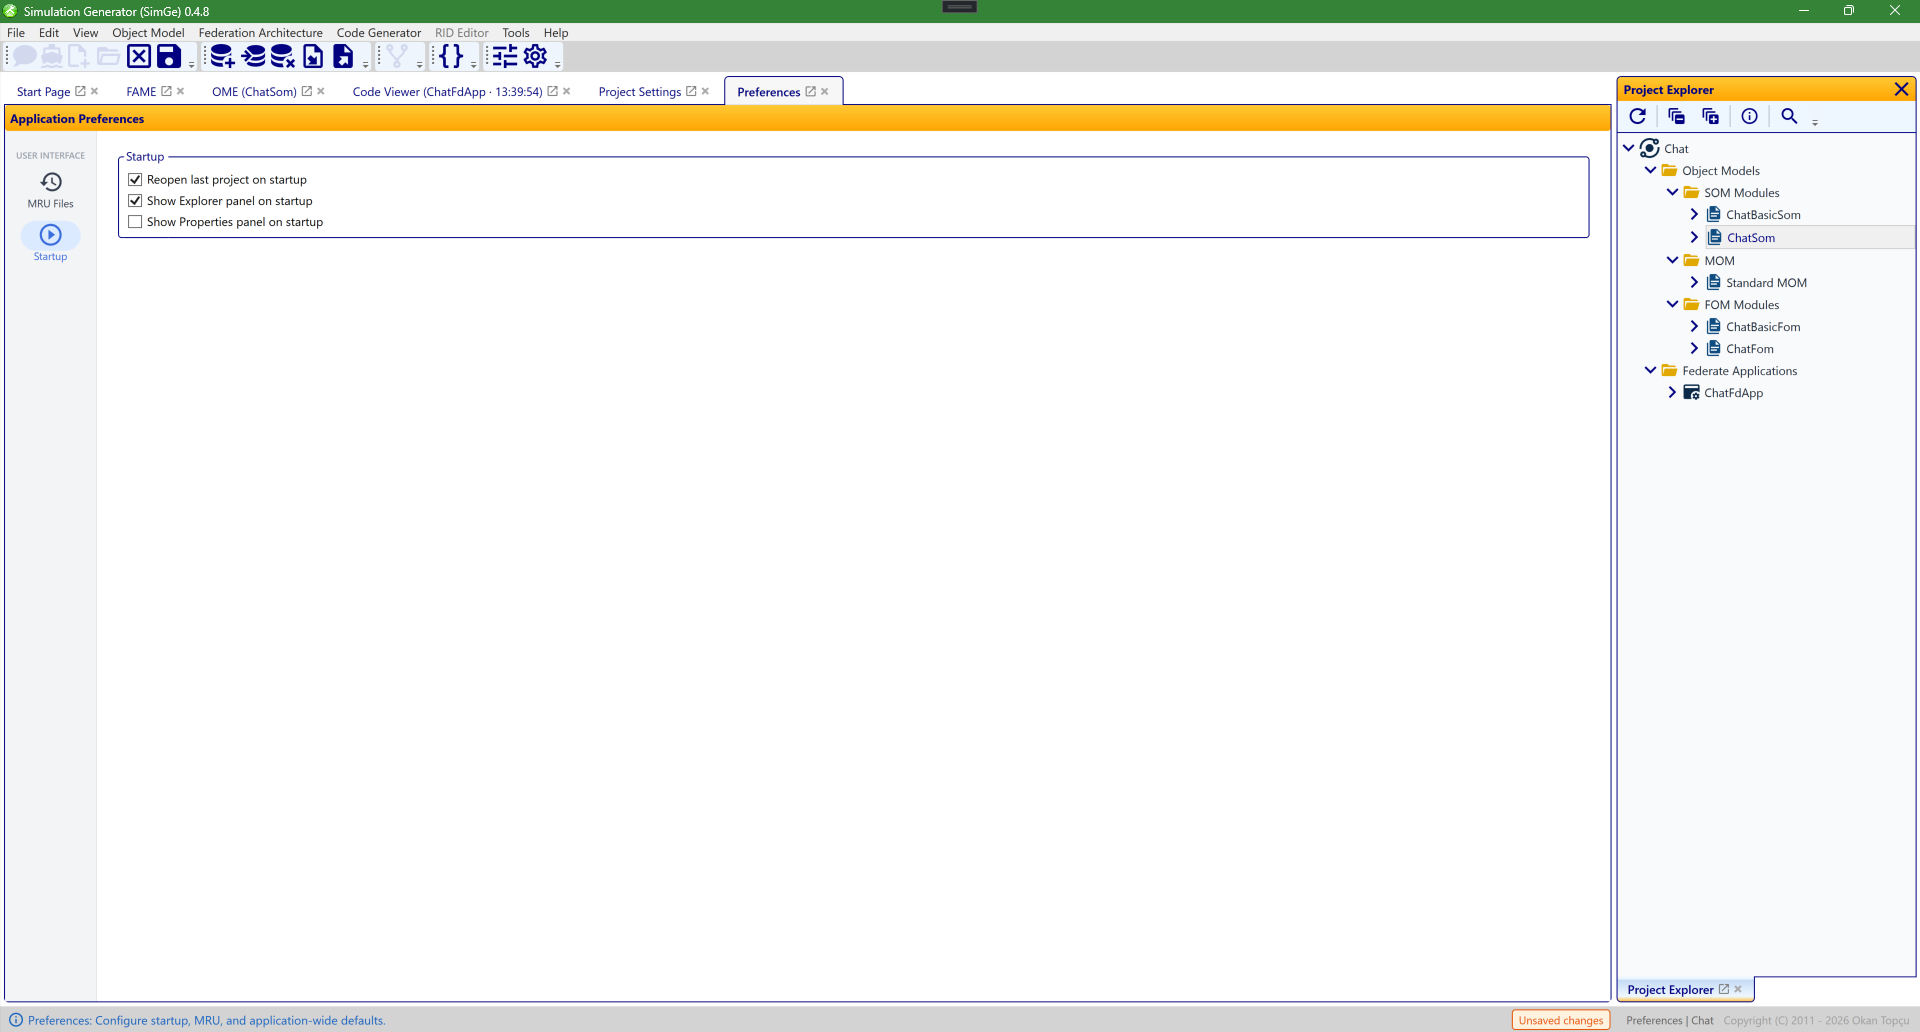Click the database-with-plus new object model icon

(222, 56)
